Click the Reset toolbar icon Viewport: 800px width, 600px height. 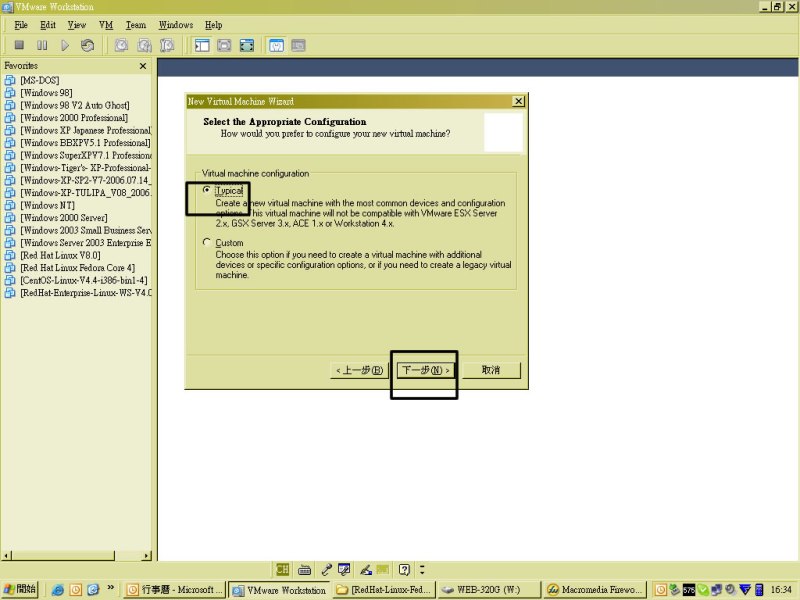click(87, 45)
